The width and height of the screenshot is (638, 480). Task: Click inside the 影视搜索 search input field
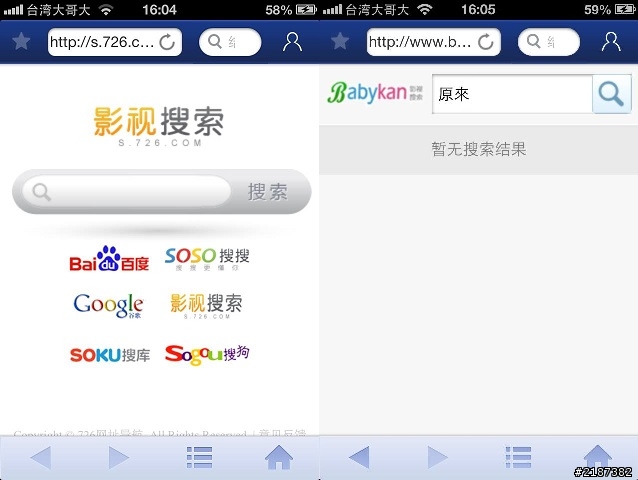coord(127,191)
